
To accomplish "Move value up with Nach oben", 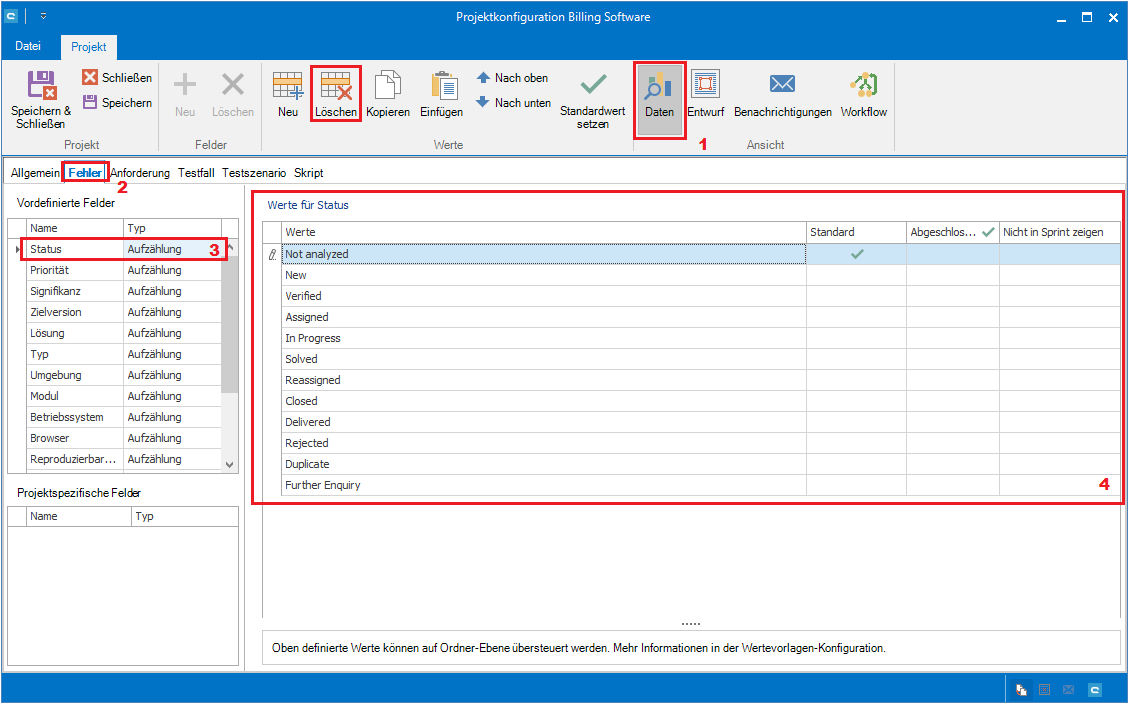I will [512, 78].
